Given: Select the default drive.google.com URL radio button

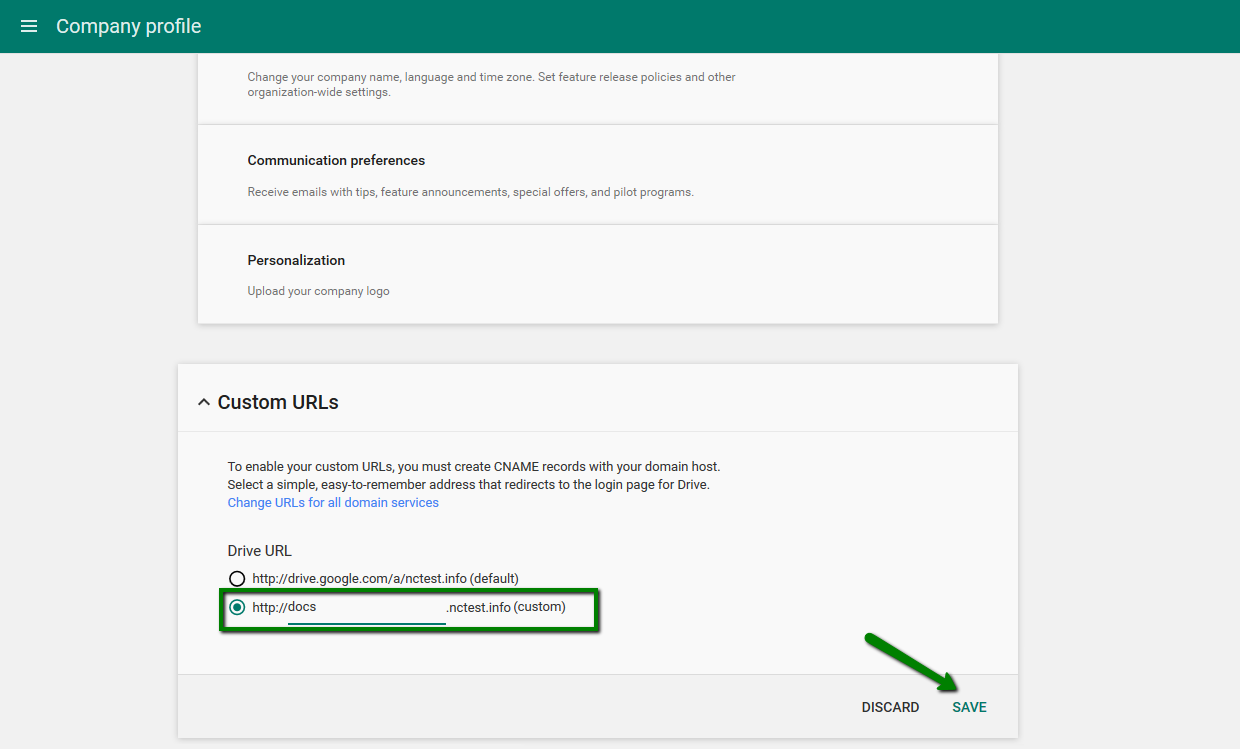Looking at the screenshot, I should click(x=237, y=579).
